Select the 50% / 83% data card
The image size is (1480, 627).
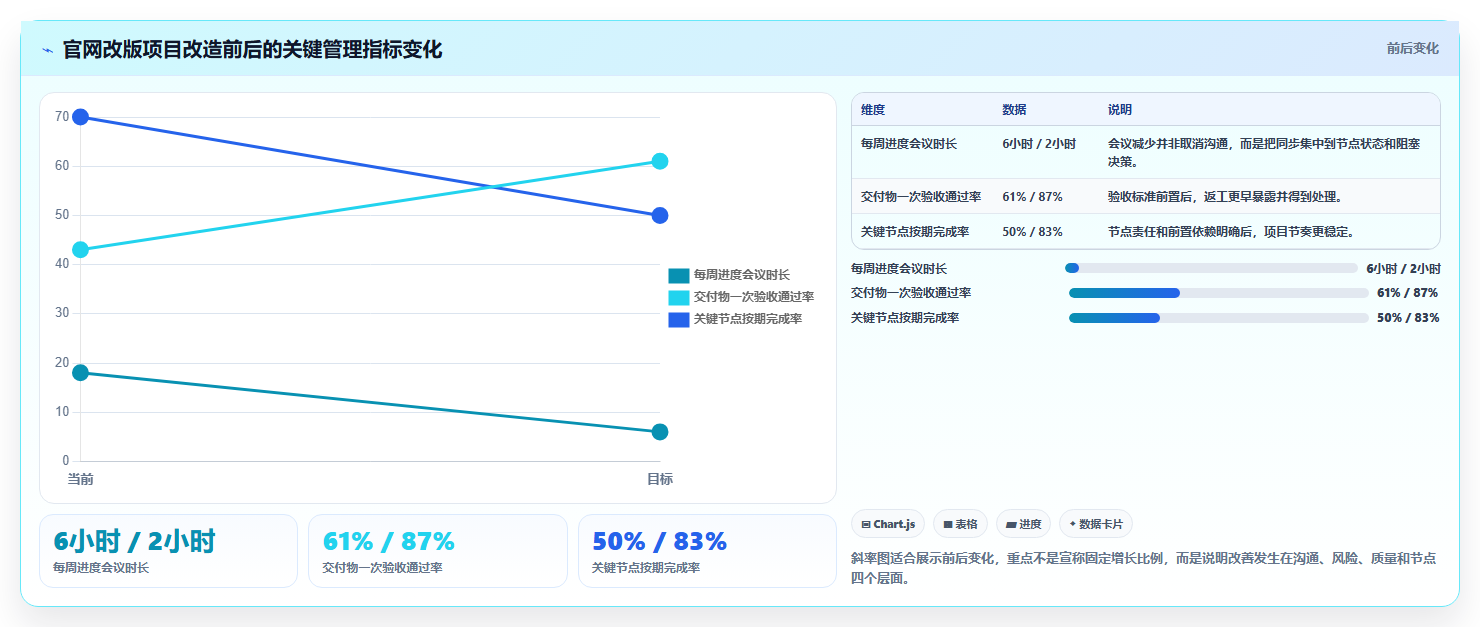(707, 551)
